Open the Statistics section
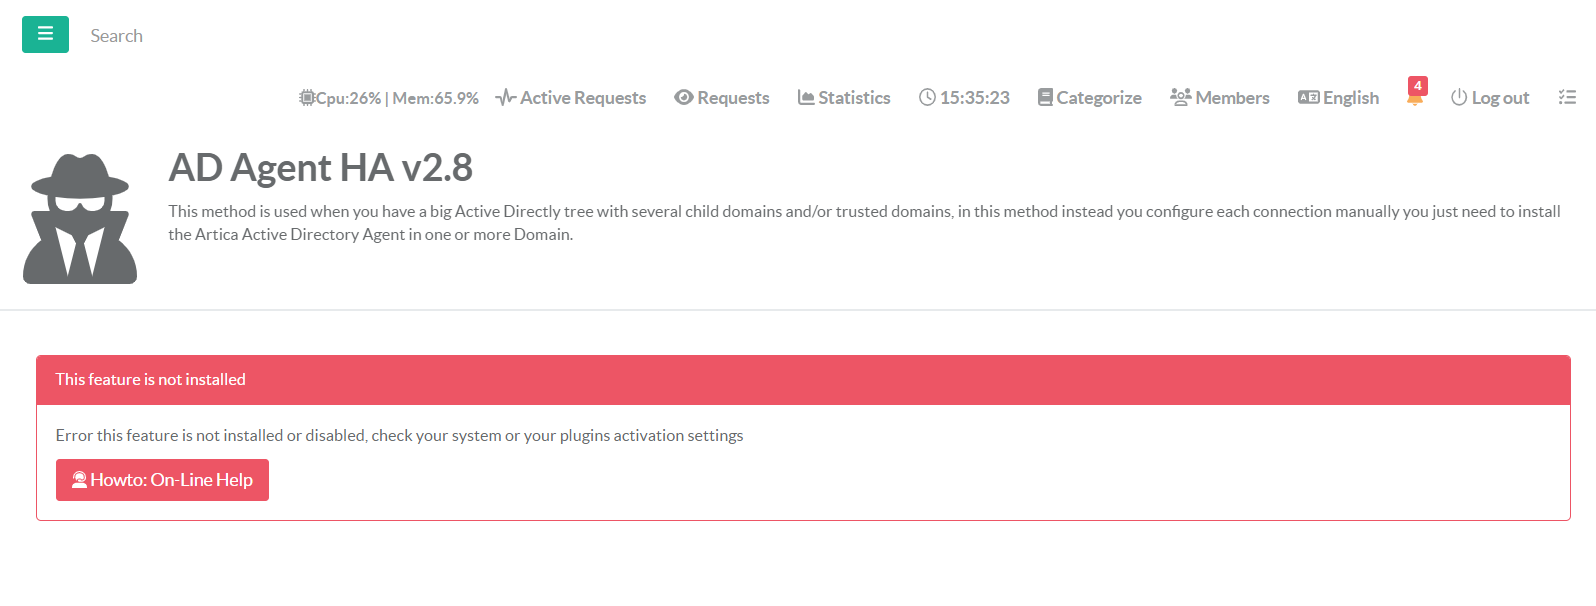 [844, 98]
